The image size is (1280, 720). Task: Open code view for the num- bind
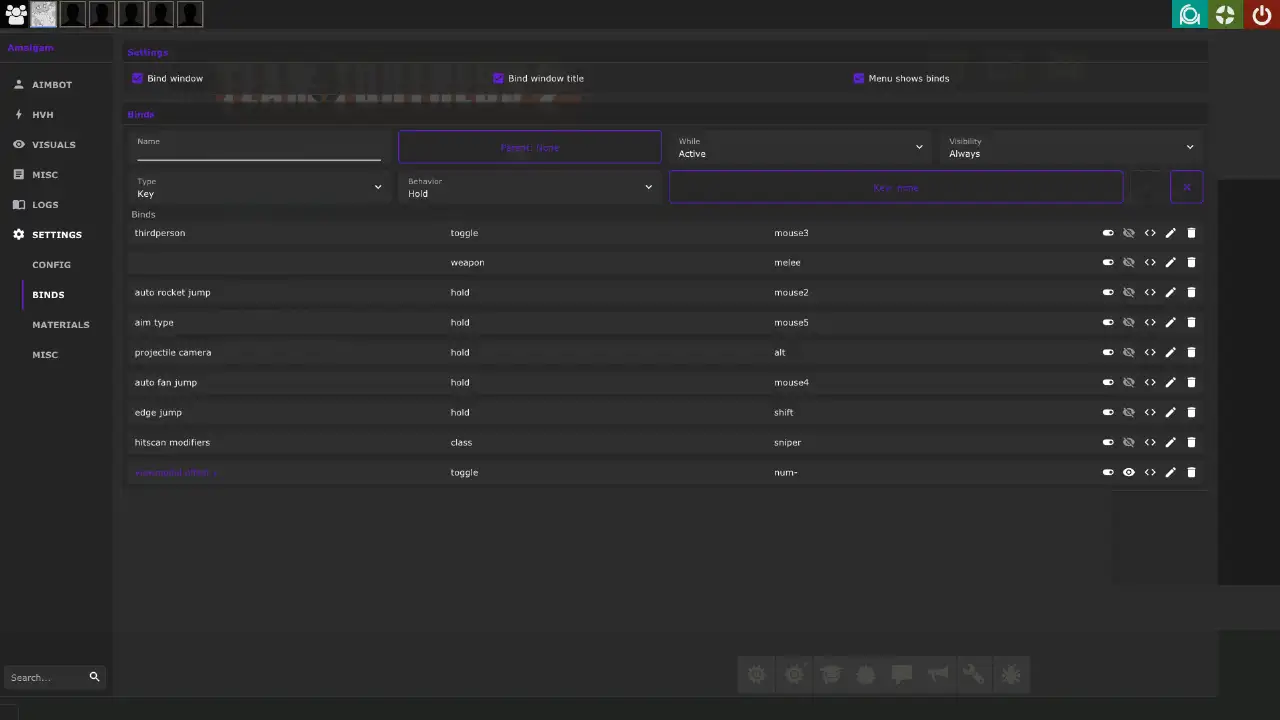coord(1150,473)
